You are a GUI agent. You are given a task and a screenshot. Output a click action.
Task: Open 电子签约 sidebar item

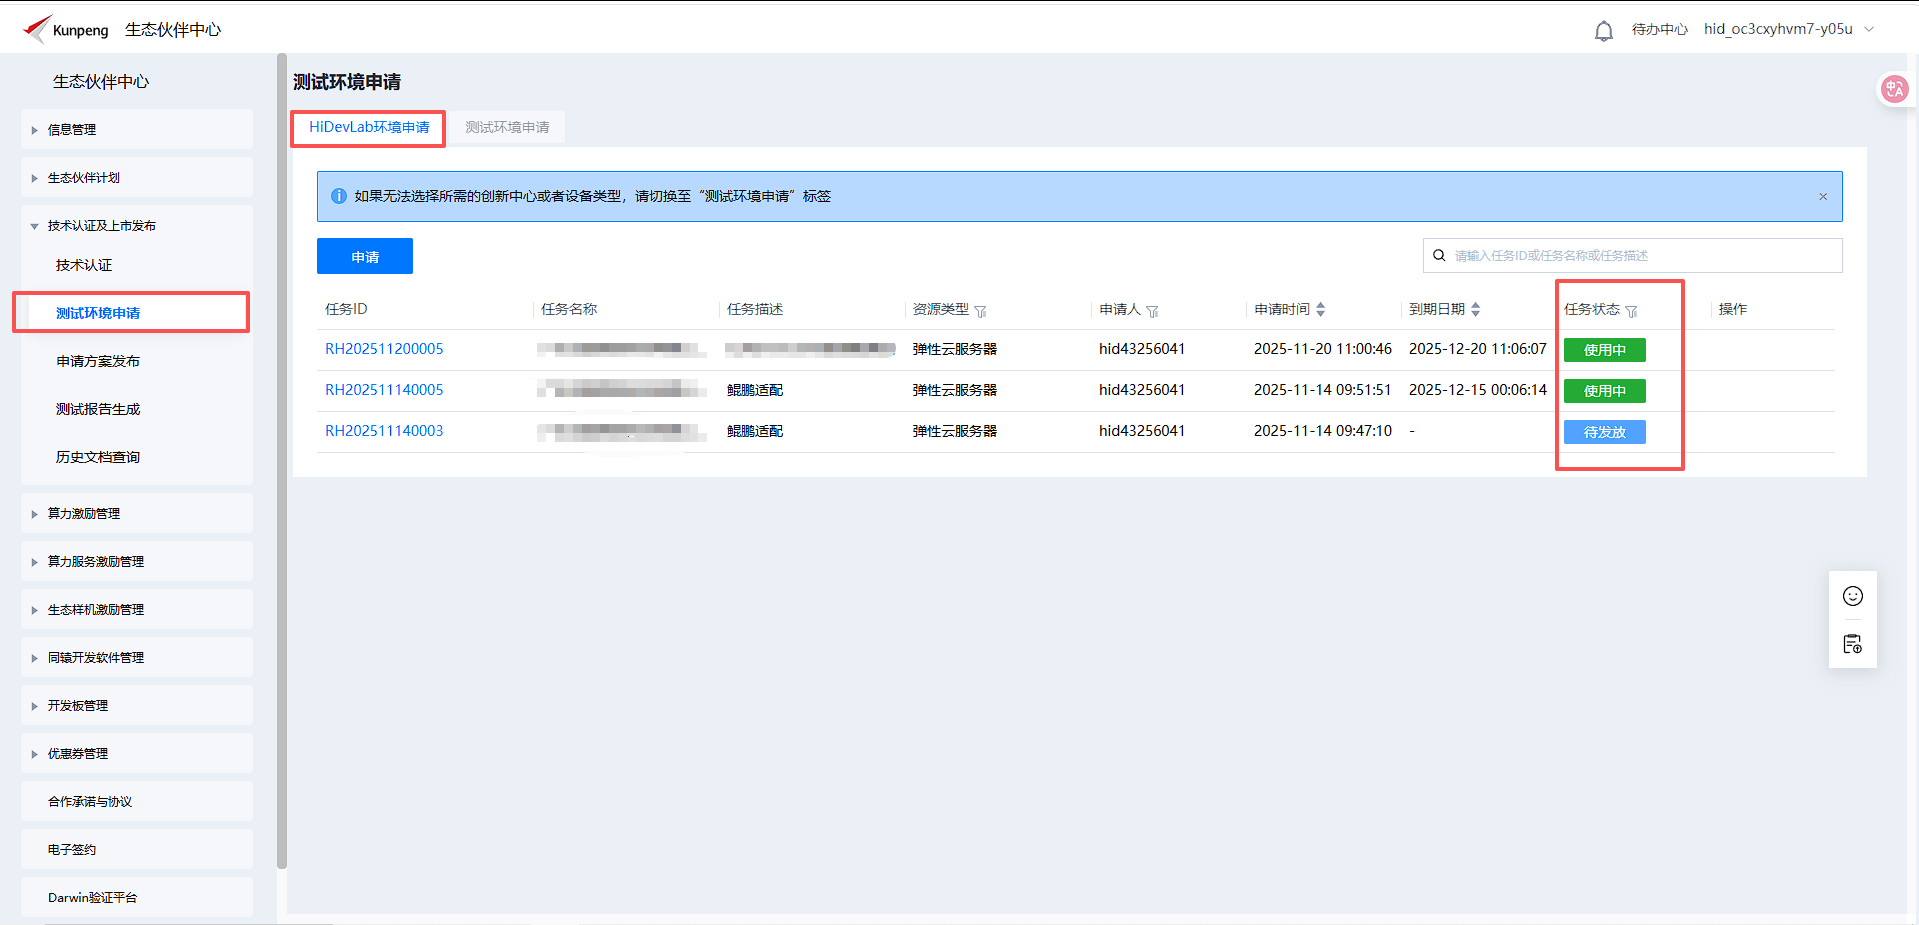136,849
